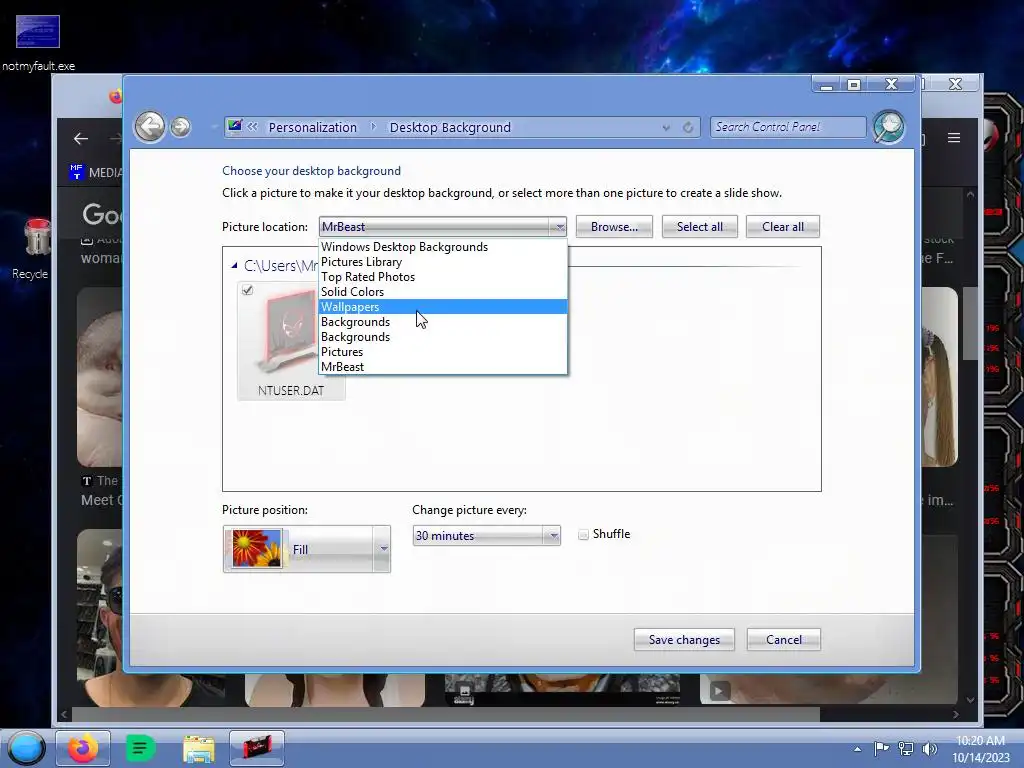Click the back arrow in the Firefox window
This screenshot has height=768, width=1024.
(x=81, y=138)
